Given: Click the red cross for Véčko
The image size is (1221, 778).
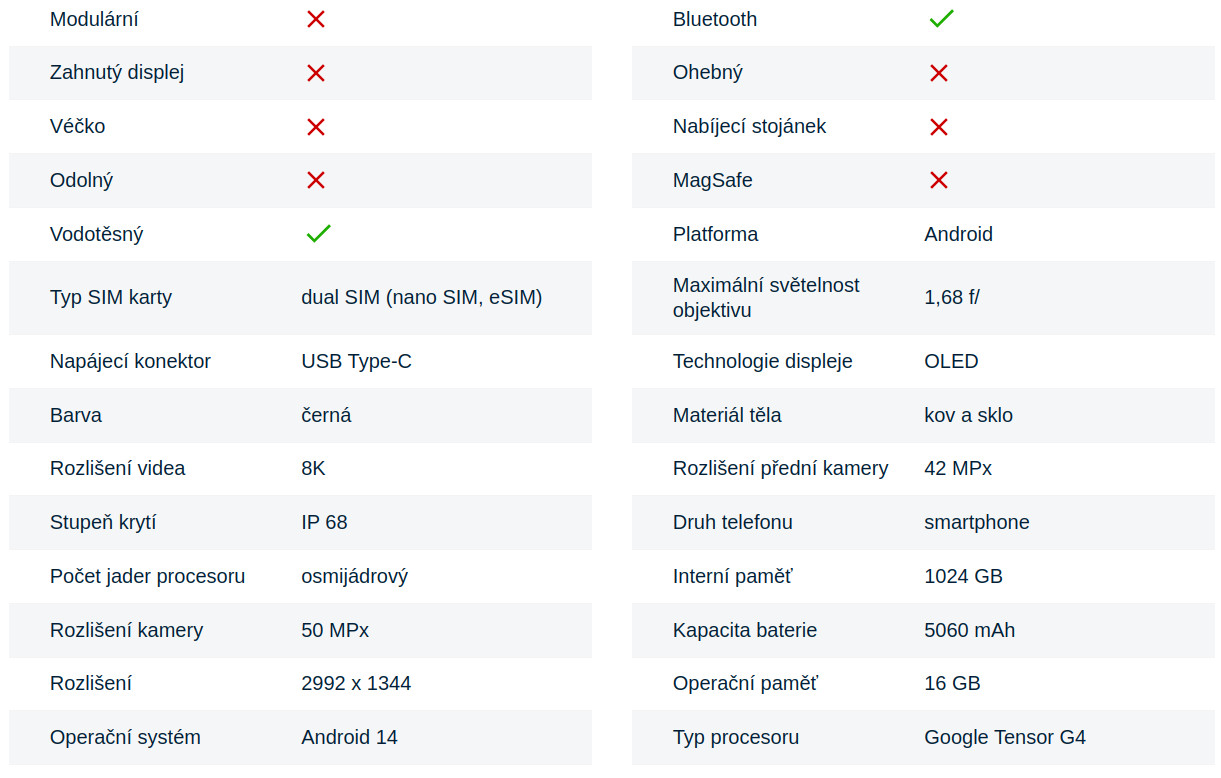Looking at the screenshot, I should pyautogui.click(x=316, y=127).
